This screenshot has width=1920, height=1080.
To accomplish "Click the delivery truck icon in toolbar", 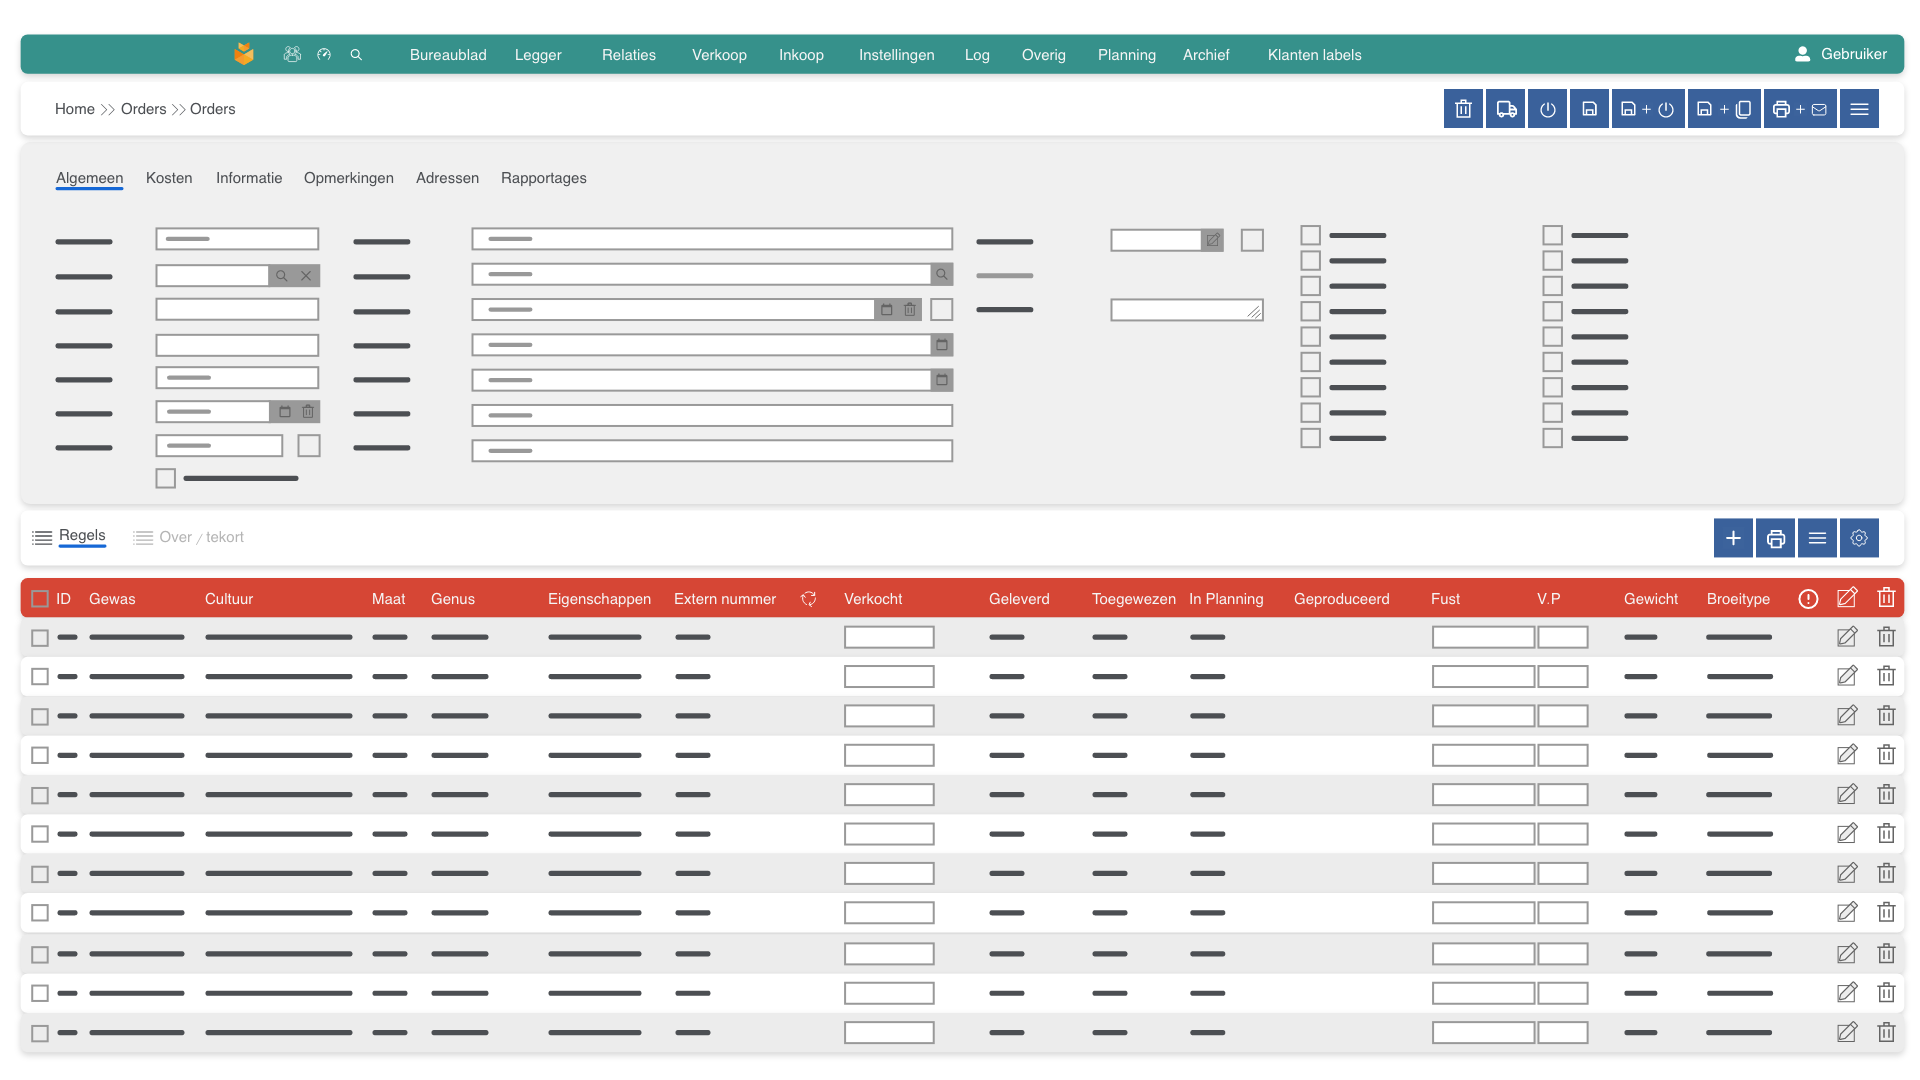I will [x=1505, y=109].
